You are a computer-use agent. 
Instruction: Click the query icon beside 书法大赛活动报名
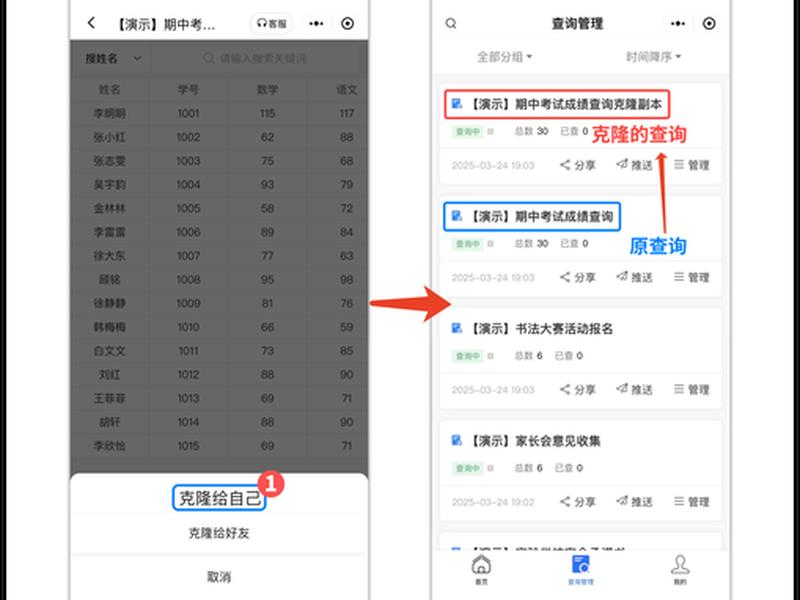[457, 328]
